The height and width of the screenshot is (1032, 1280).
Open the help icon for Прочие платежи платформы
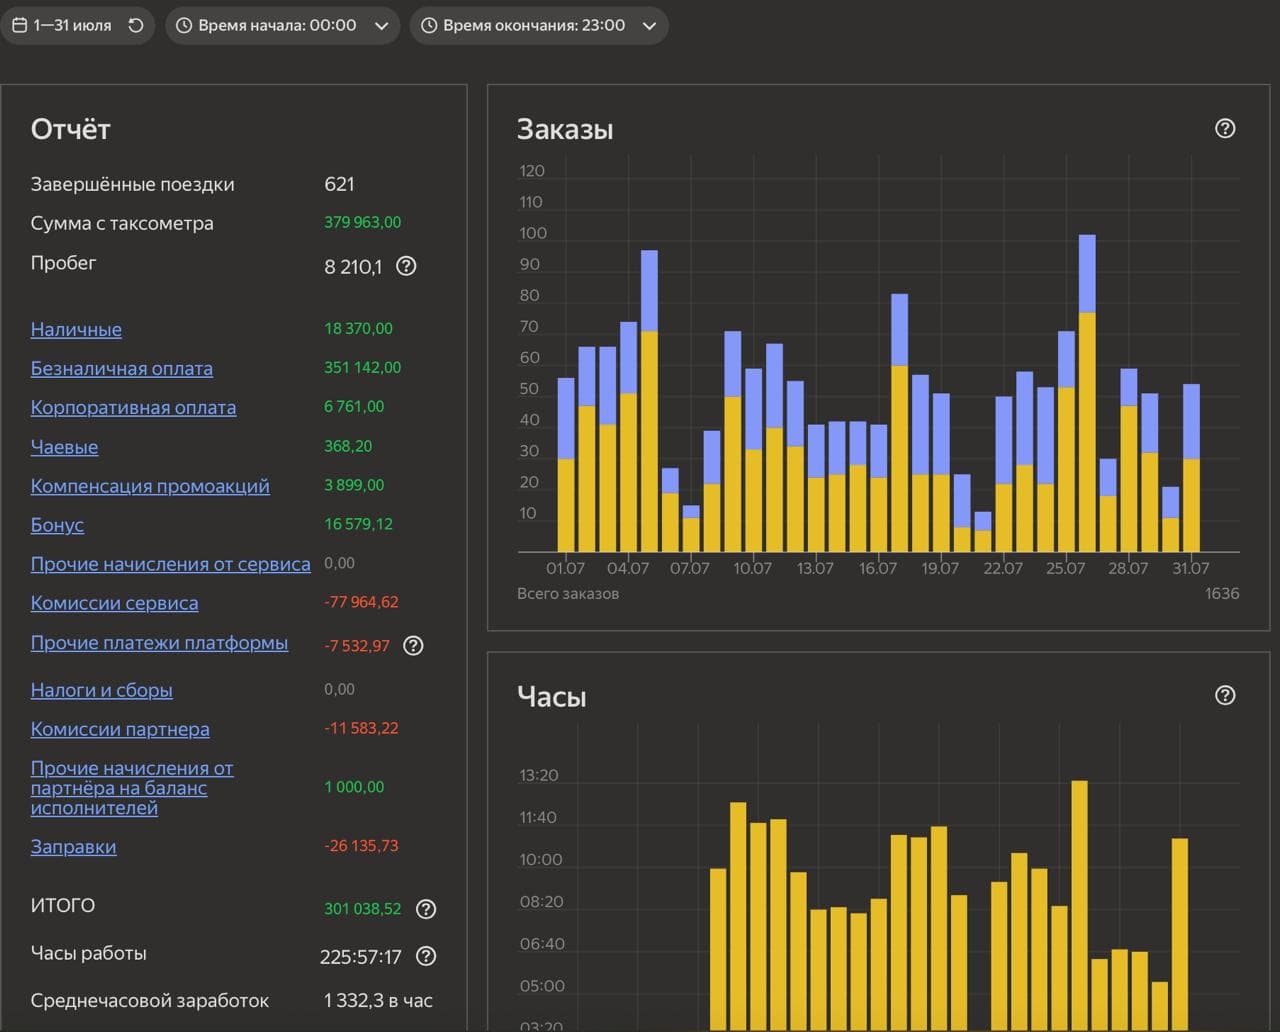pyautogui.click(x=413, y=645)
